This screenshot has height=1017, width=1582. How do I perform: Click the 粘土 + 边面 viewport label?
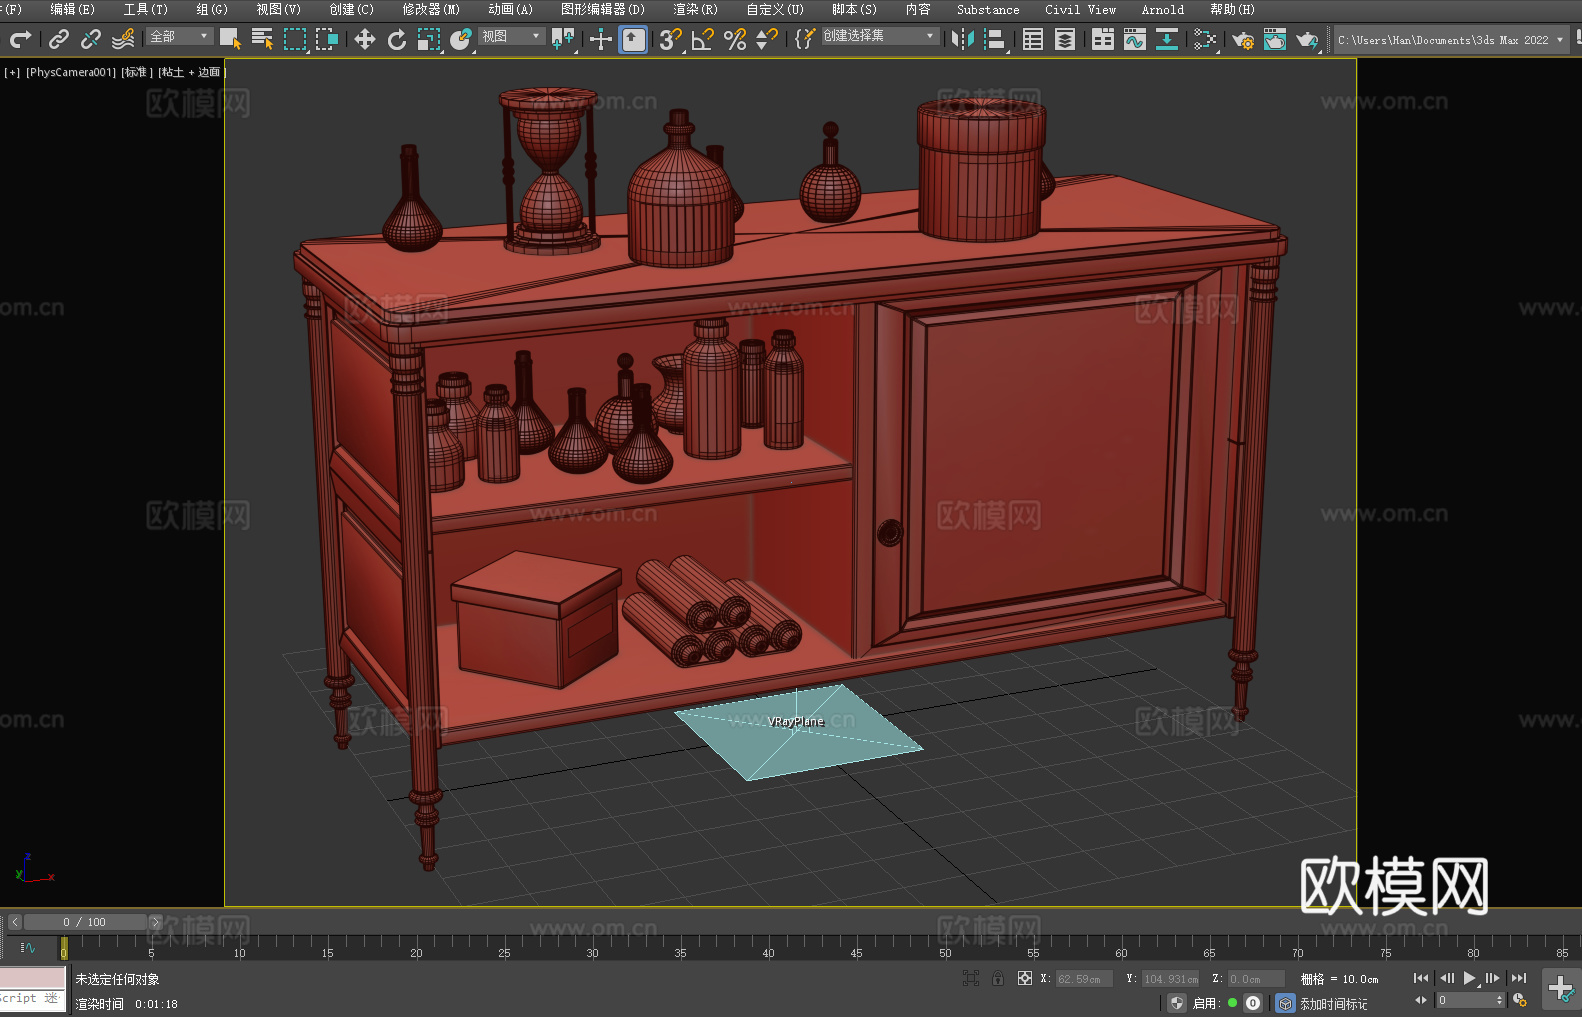click(x=191, y=72)
